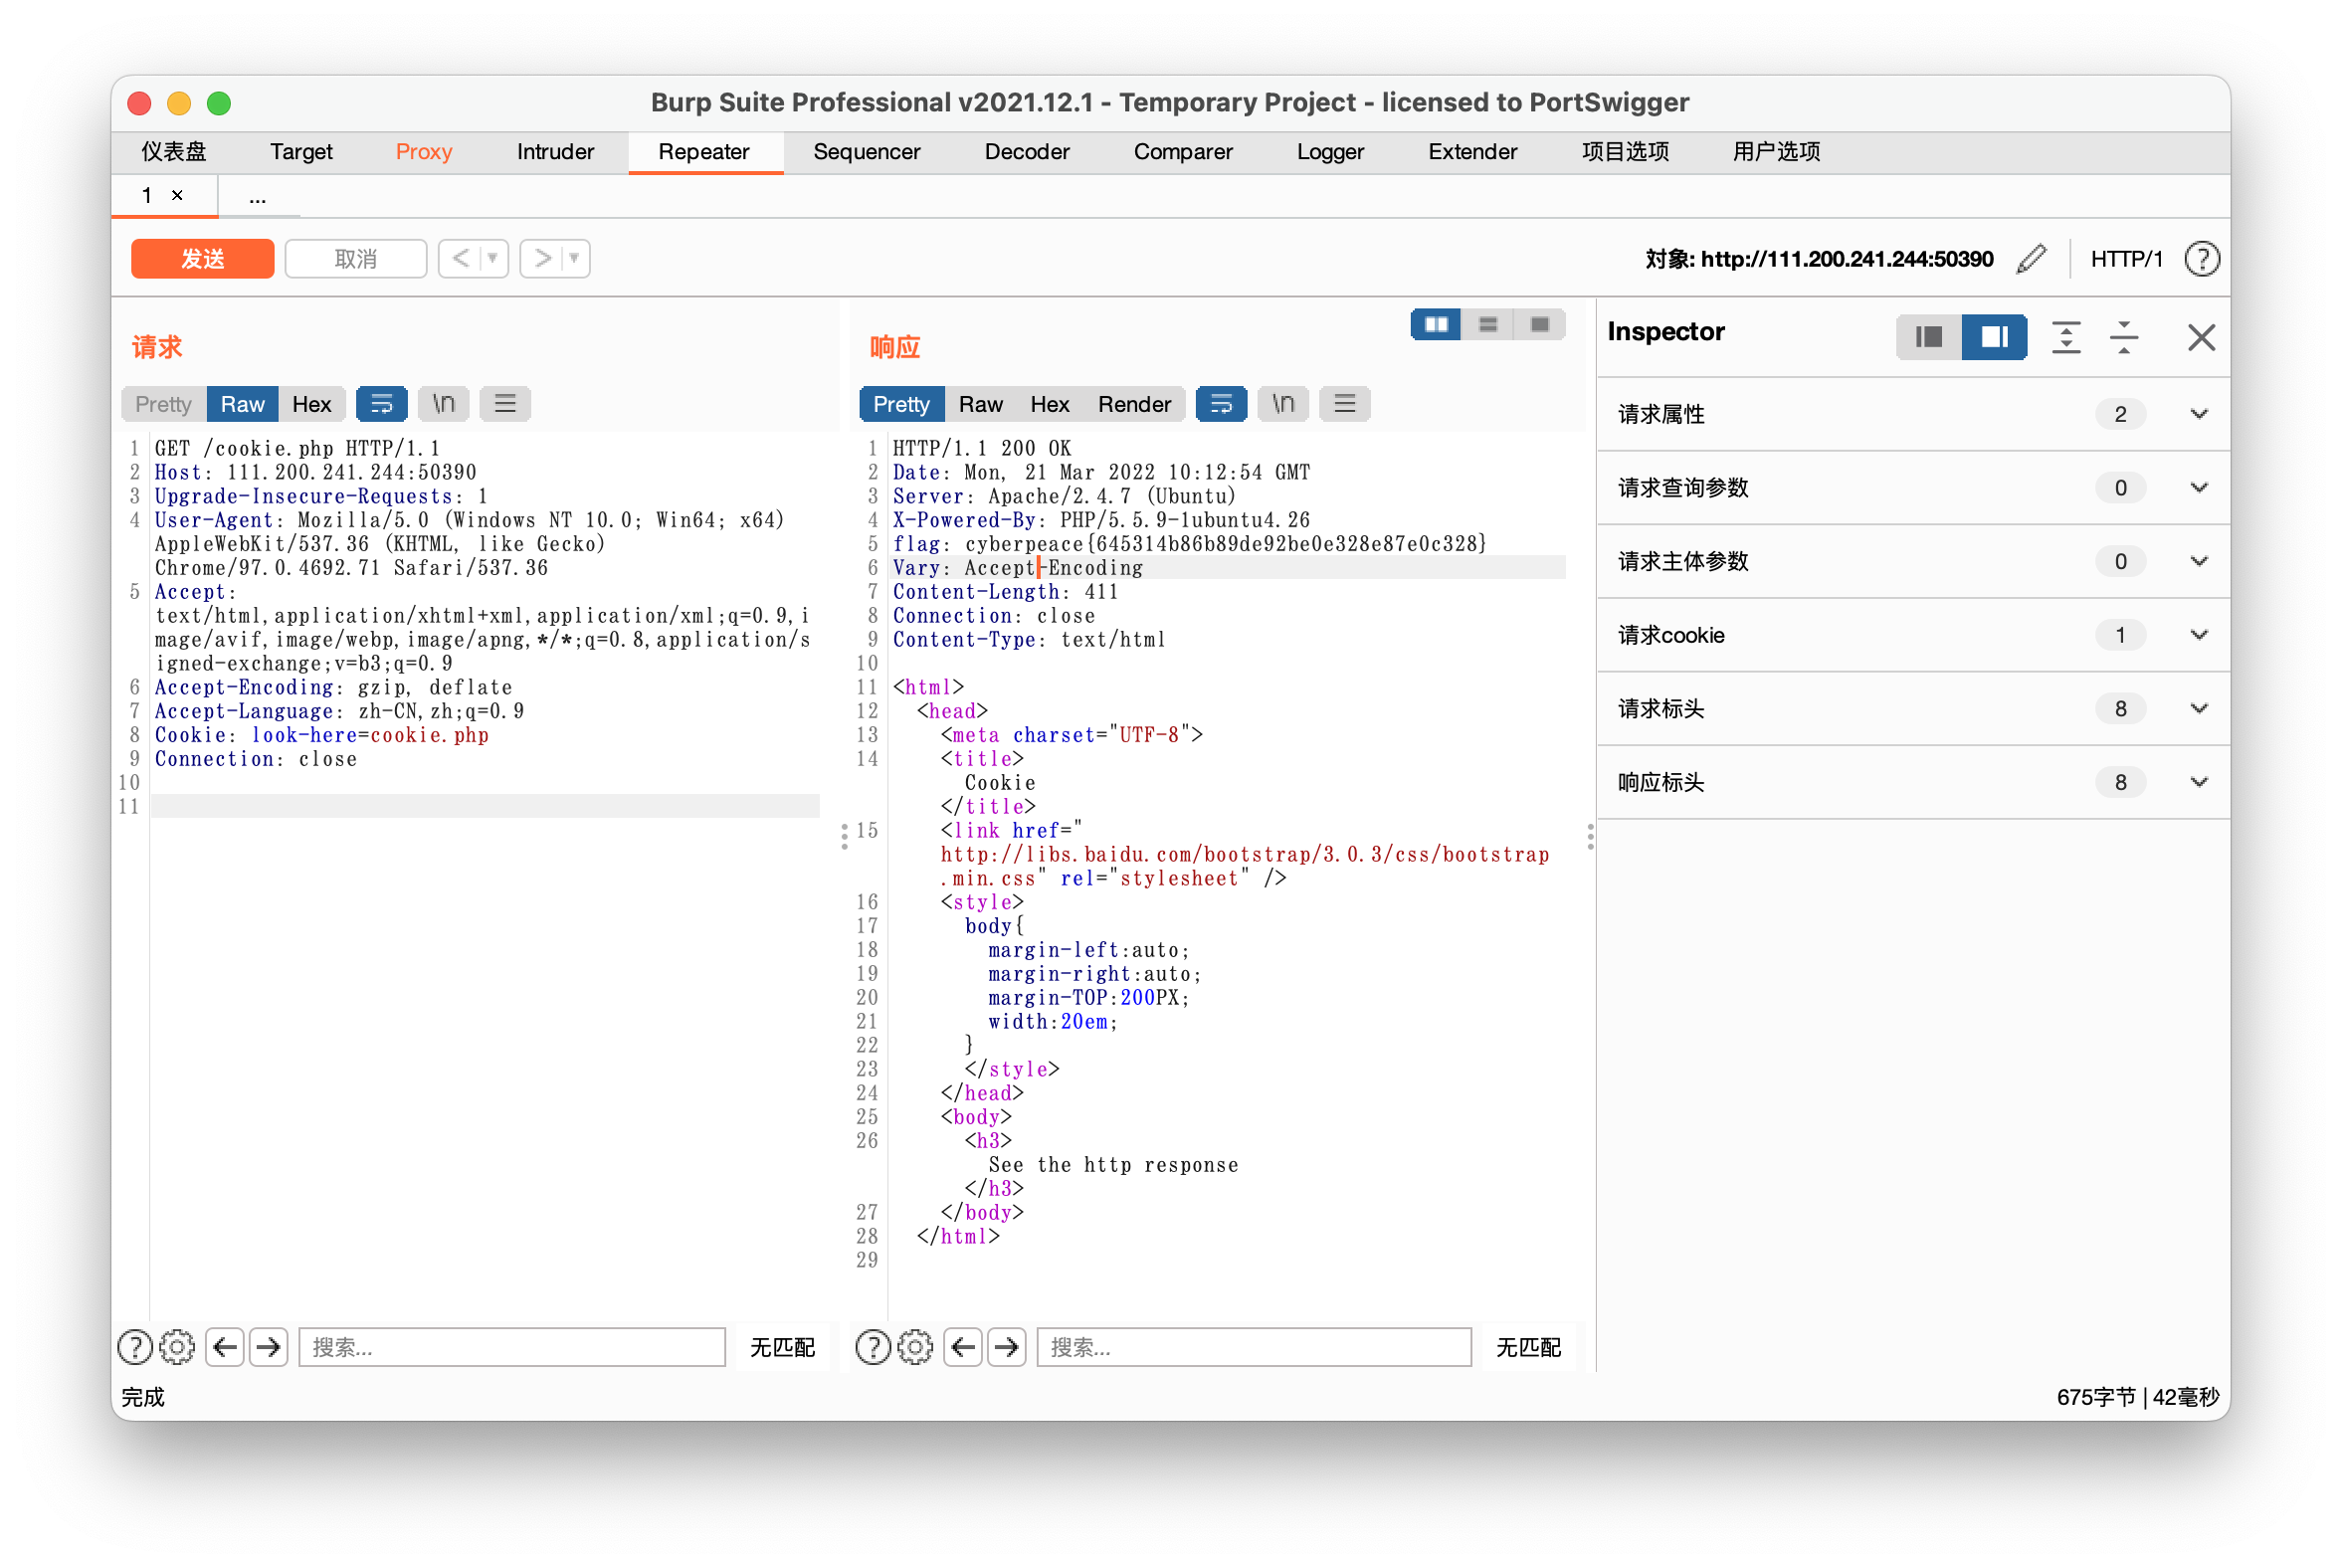Screen dimensions: 2342x1568
Task: Open the 仪表盘 dashboard tab
Action: click(174, 152)
